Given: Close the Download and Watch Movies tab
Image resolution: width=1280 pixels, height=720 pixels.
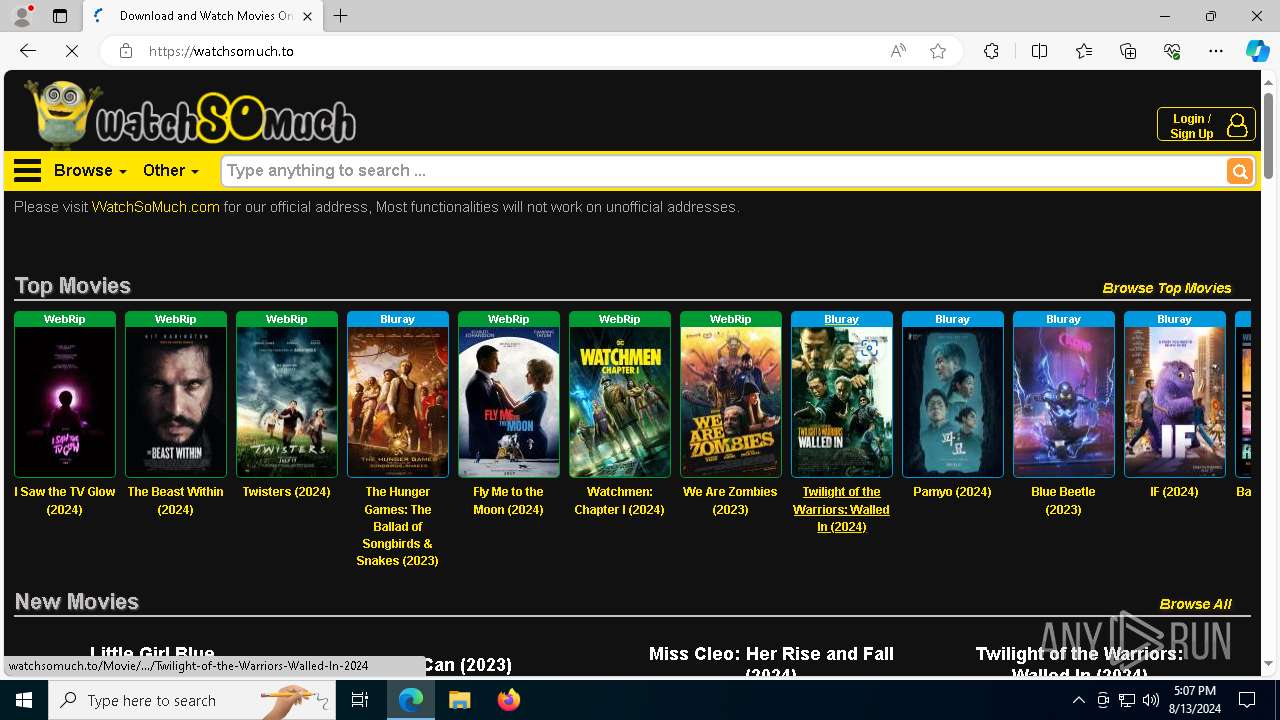Looking at the screenshot, I should [307, 16].
